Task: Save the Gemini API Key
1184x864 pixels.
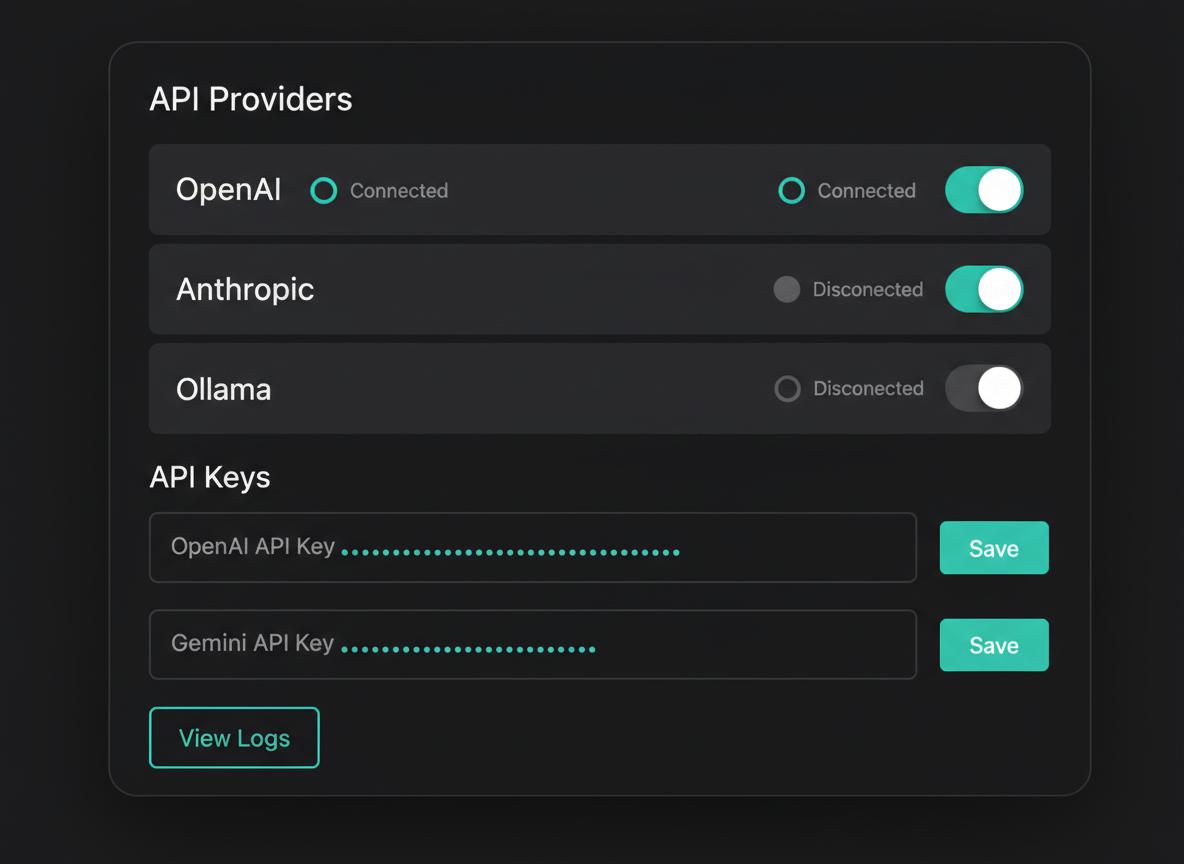Action: click(994, 645)
